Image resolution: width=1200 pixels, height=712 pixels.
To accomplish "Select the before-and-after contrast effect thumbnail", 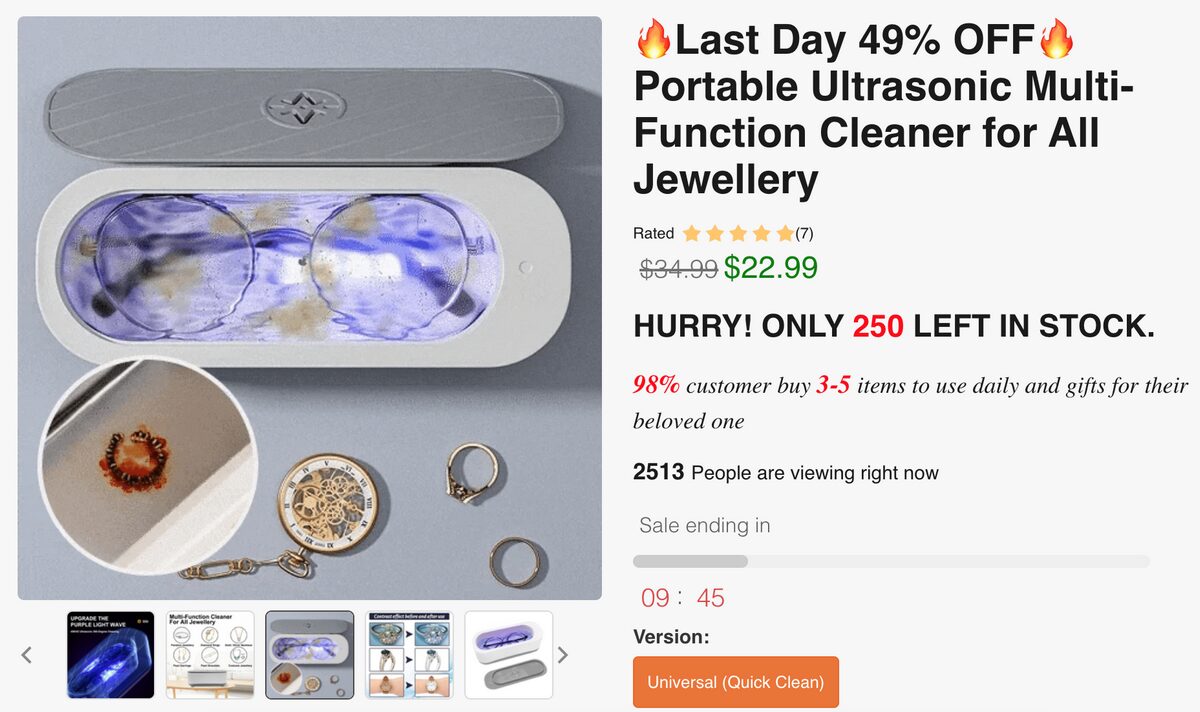I will 410,654.
